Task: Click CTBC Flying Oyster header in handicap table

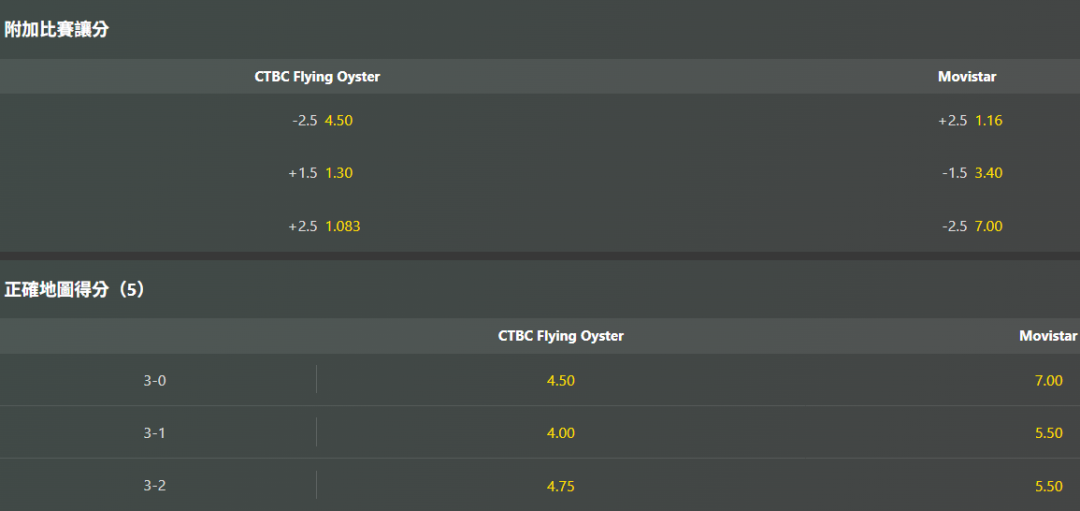Action: [x=318, y=77]
